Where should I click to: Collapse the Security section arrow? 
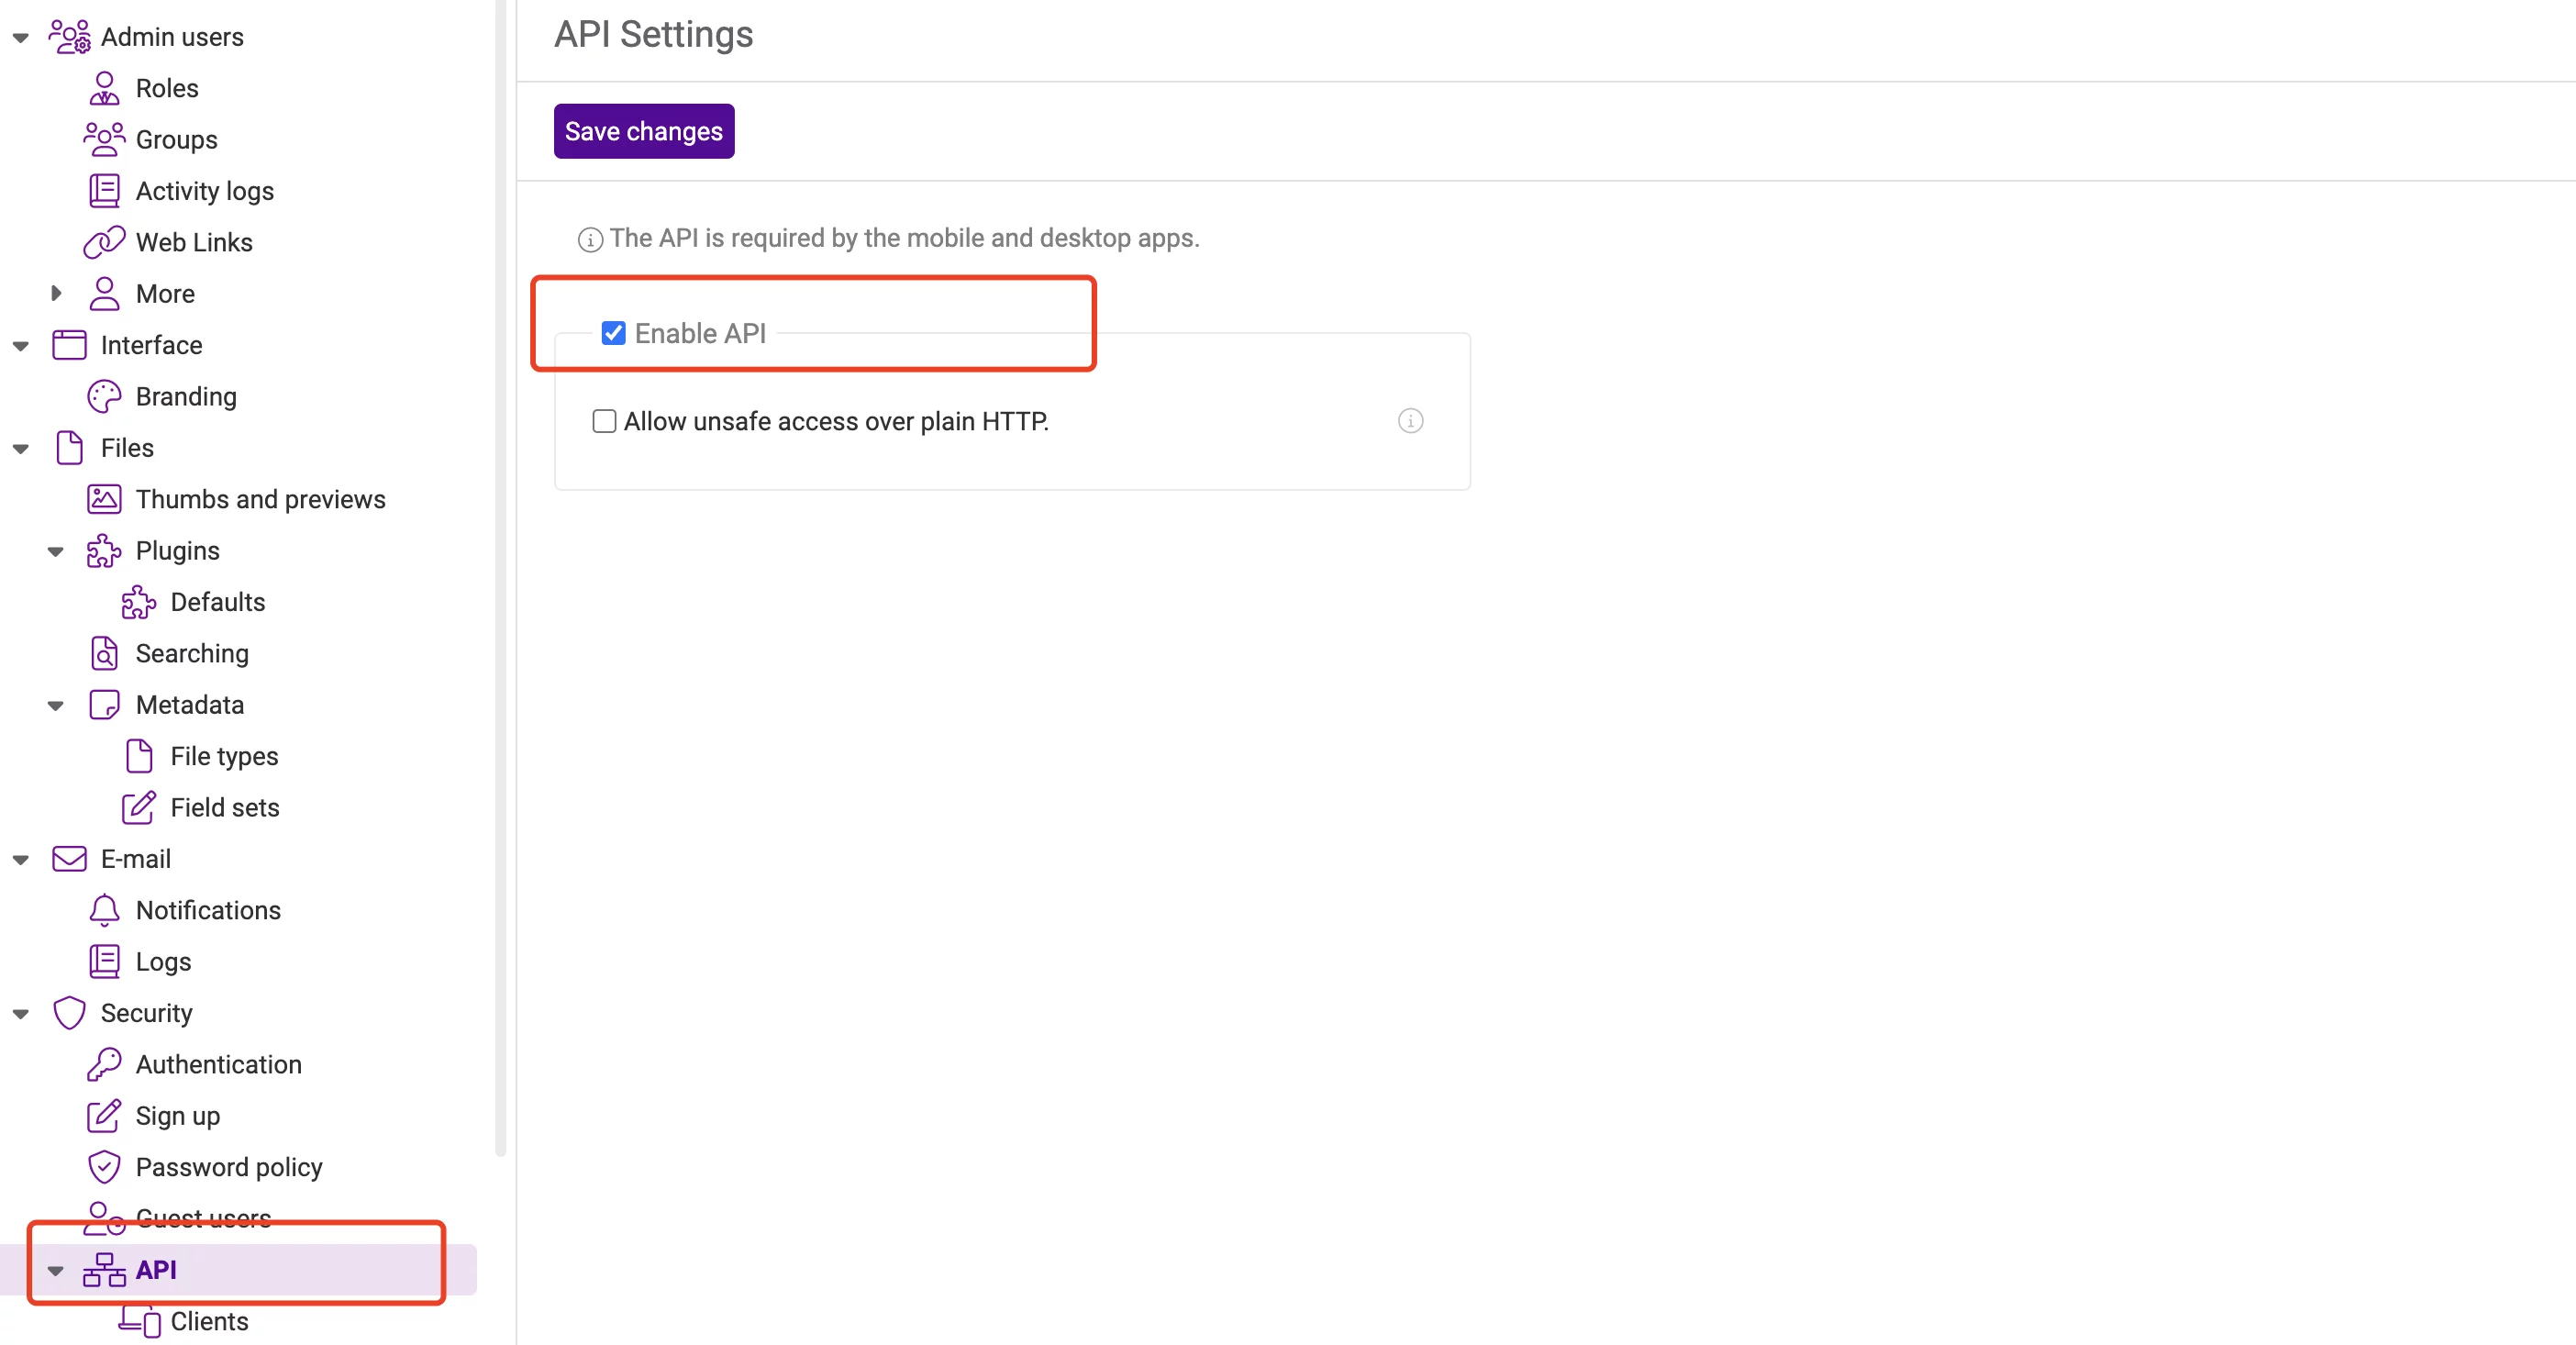[21, 1013]
